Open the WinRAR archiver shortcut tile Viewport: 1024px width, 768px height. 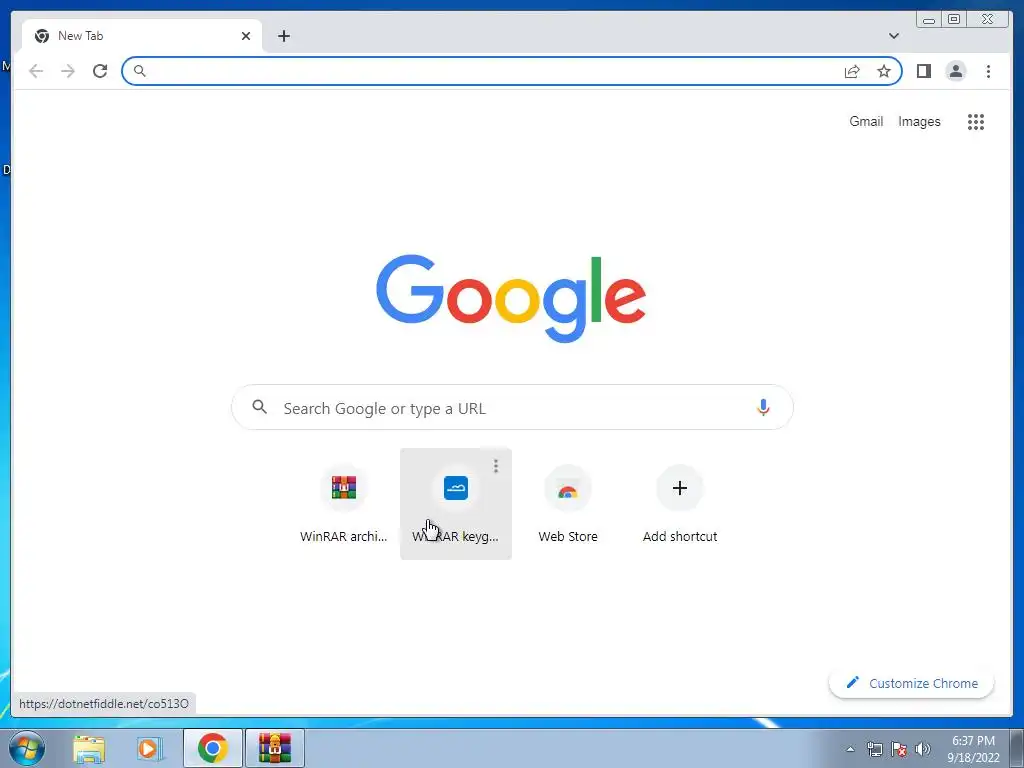point(344,504)
